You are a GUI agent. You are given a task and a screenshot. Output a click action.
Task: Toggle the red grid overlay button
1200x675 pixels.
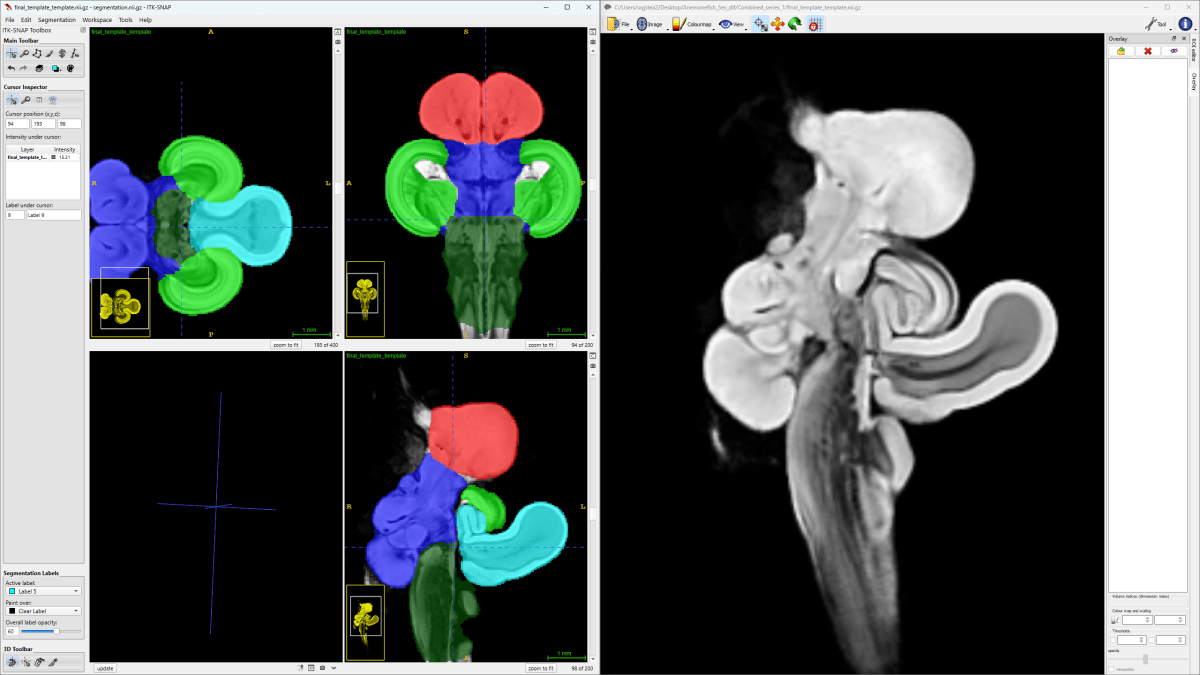coord(815,24)
